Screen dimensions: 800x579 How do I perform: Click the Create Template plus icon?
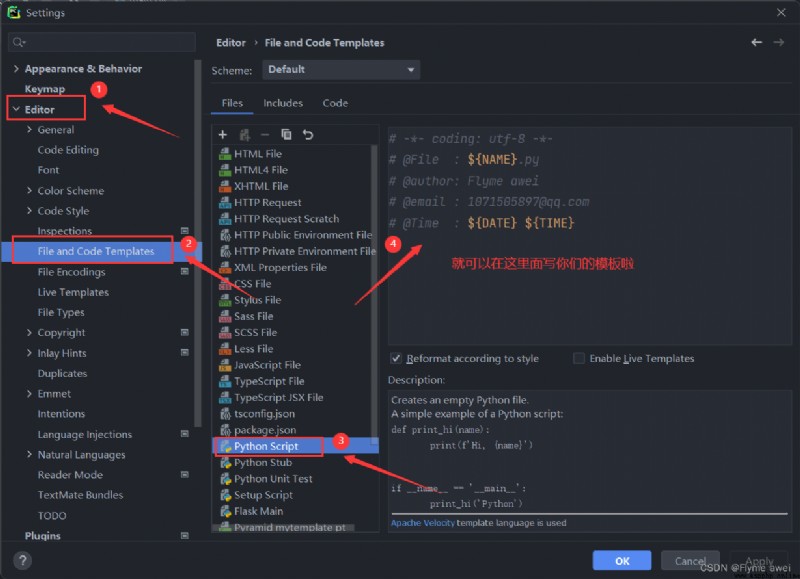[222, 135]
